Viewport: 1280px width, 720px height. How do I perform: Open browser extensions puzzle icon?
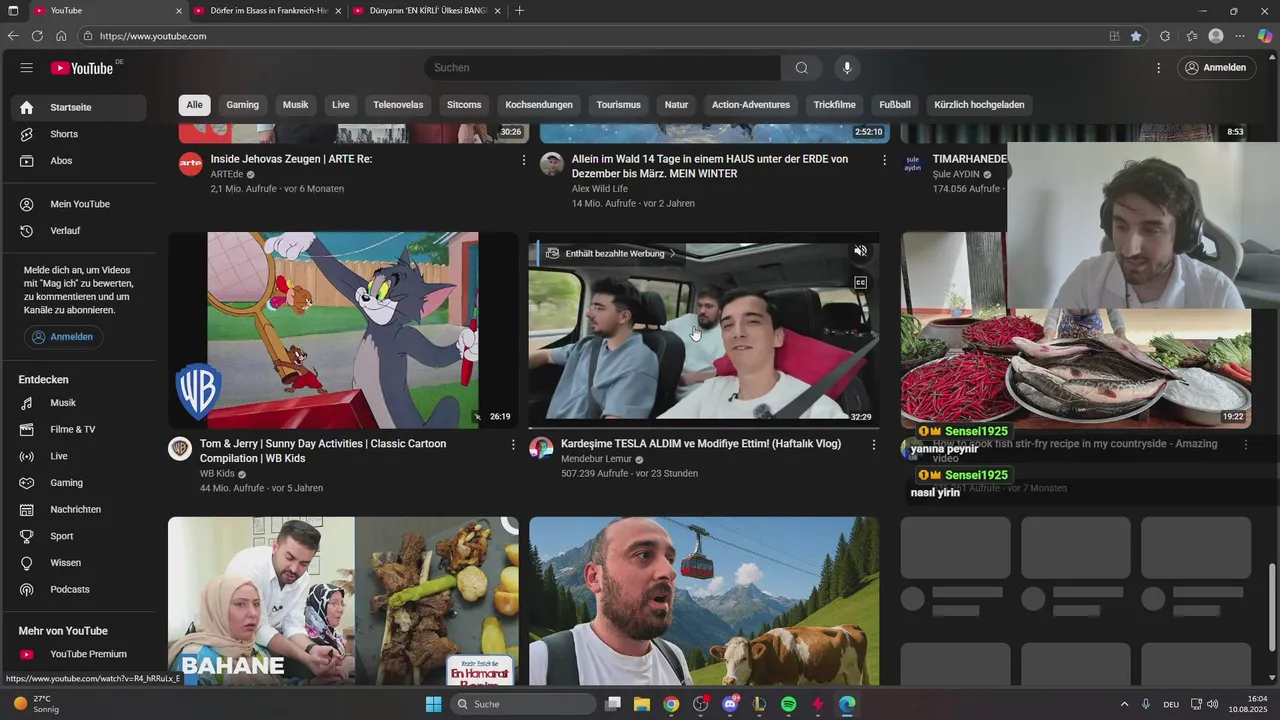1165,36
